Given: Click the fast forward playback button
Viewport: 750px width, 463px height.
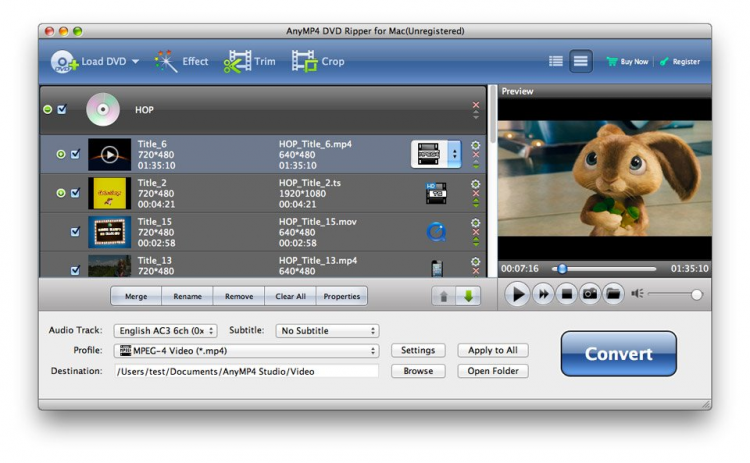Looking at the screenshot, I should [x=543, y=294].
